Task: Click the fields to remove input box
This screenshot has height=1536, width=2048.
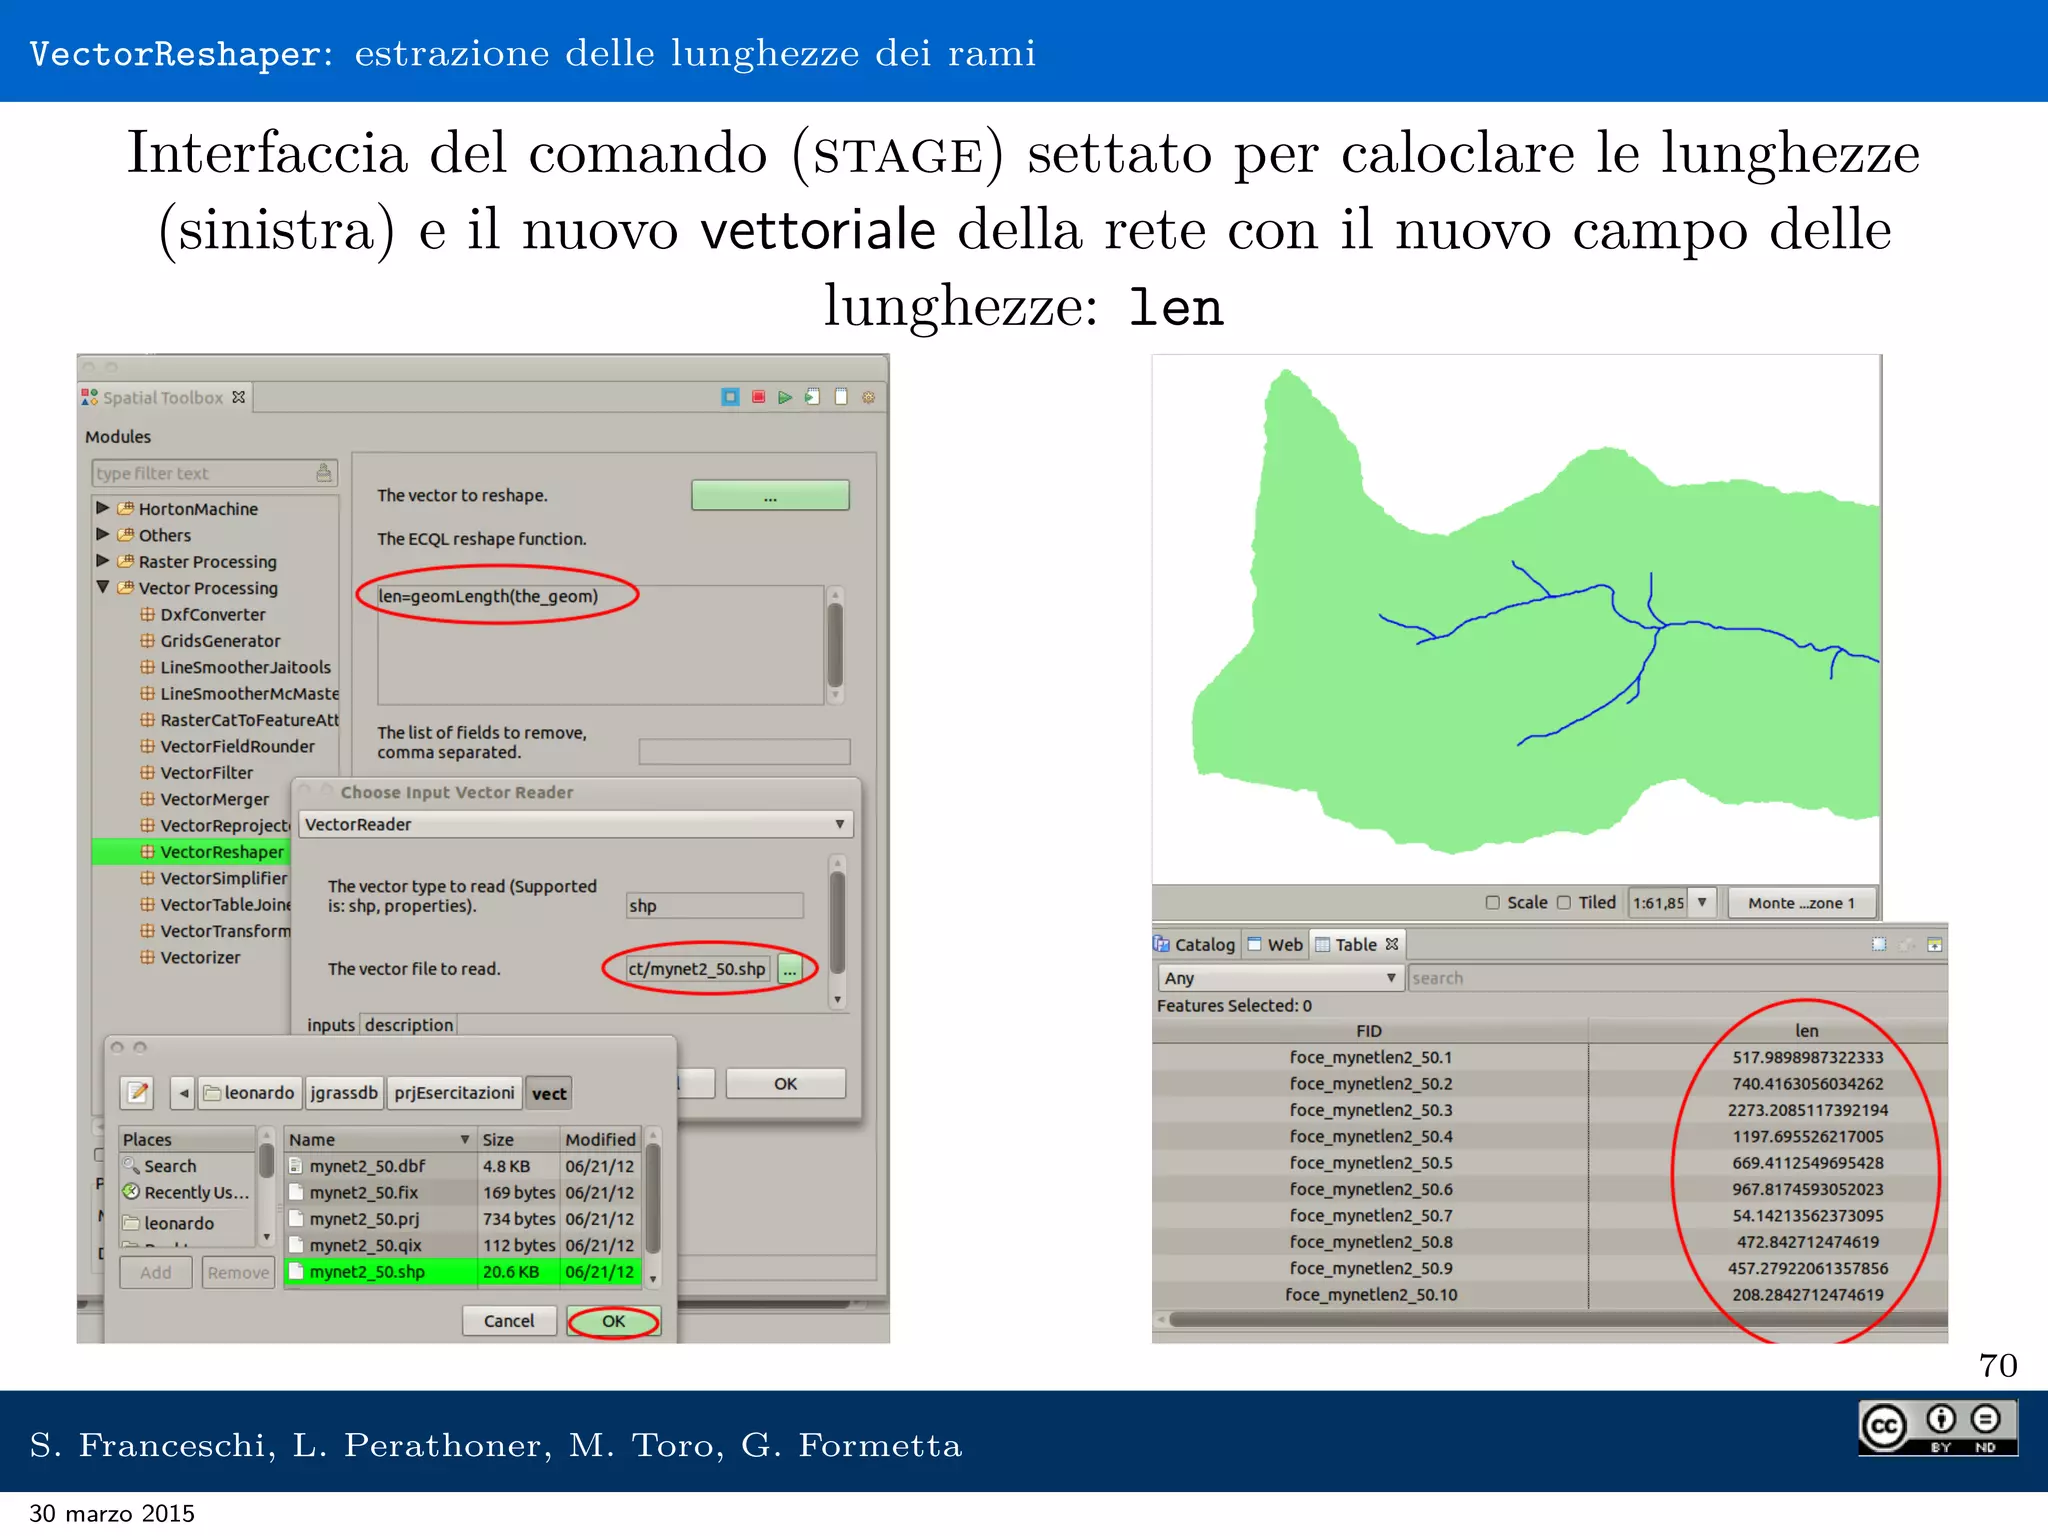Action: [744, 751]
